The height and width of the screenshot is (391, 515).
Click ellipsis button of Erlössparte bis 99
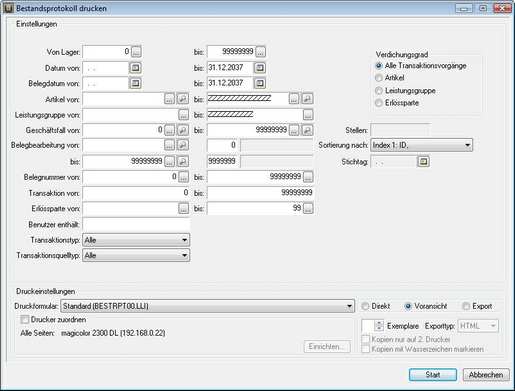tap(308, 209)
